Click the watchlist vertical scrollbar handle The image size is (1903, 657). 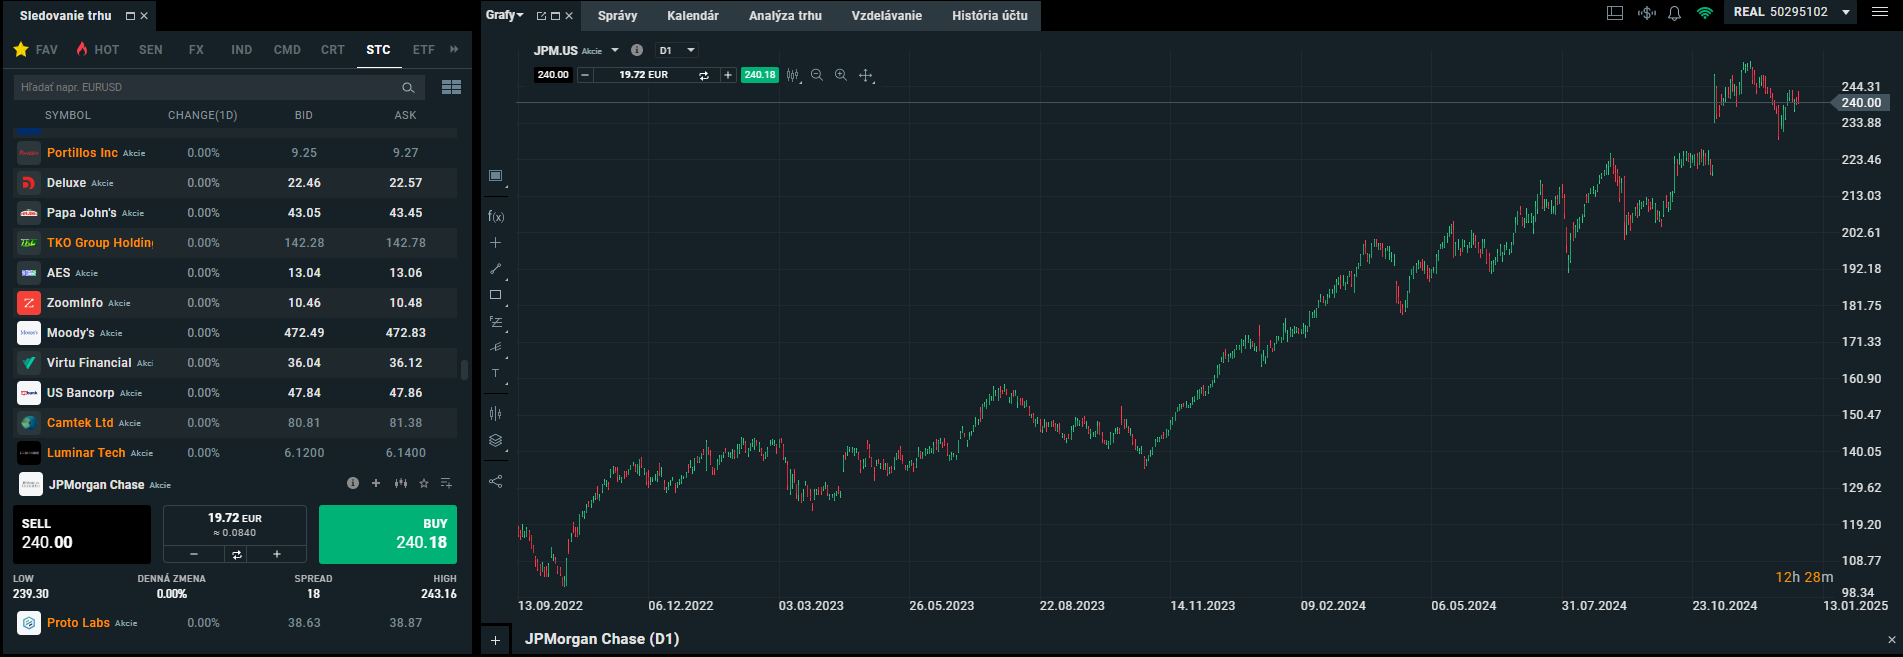coord(464,370)
